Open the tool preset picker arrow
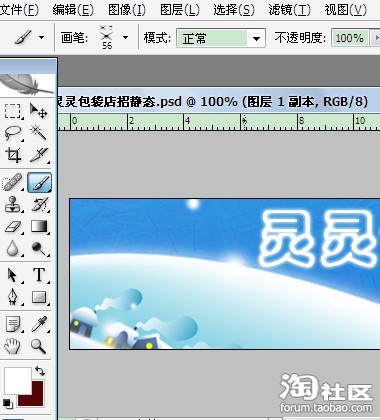Screen dimensions: 380x420 pyautogui.click(x=42, y=37)
